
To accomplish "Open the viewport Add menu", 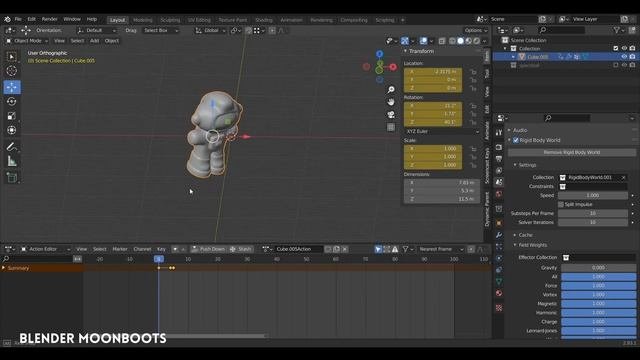I will pyautogui.click(x=94, y=41).
